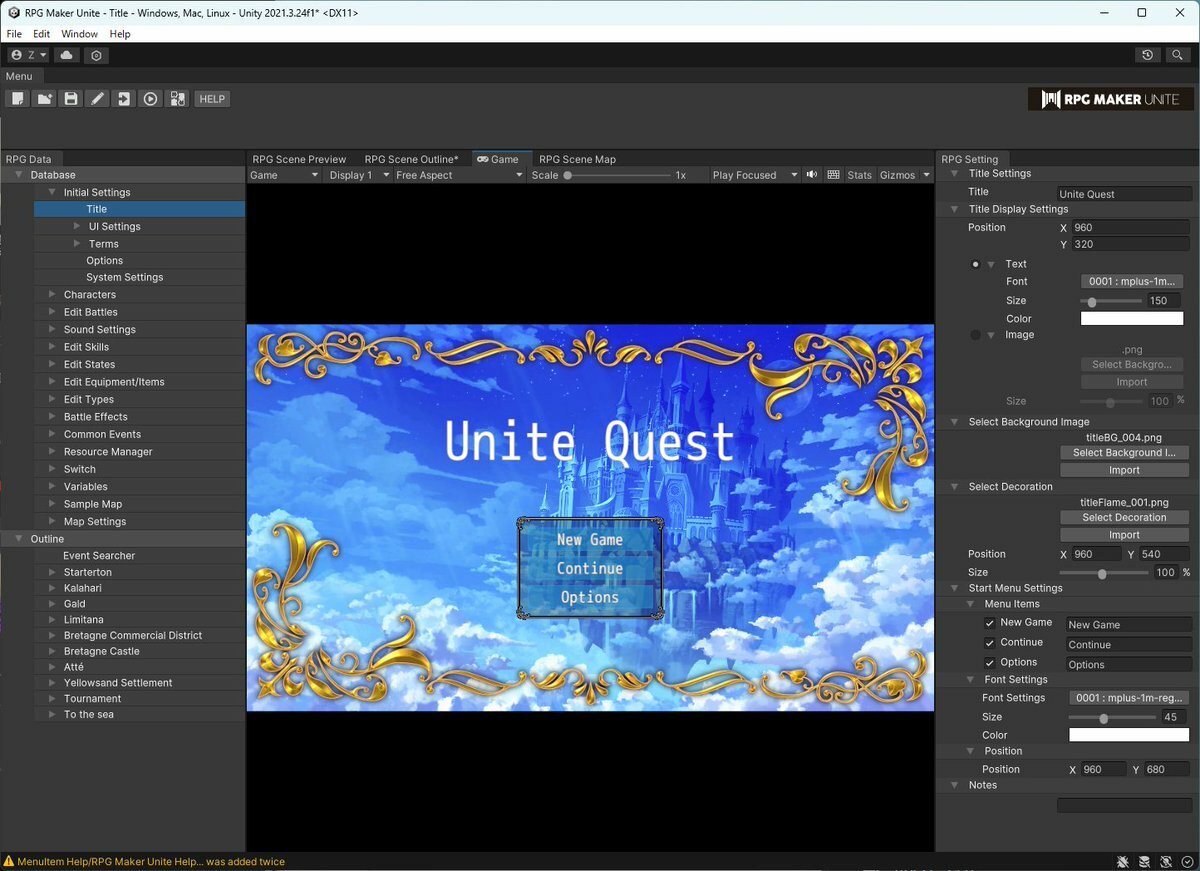
Task: Click the title text Size slider
Action: 1111,301
